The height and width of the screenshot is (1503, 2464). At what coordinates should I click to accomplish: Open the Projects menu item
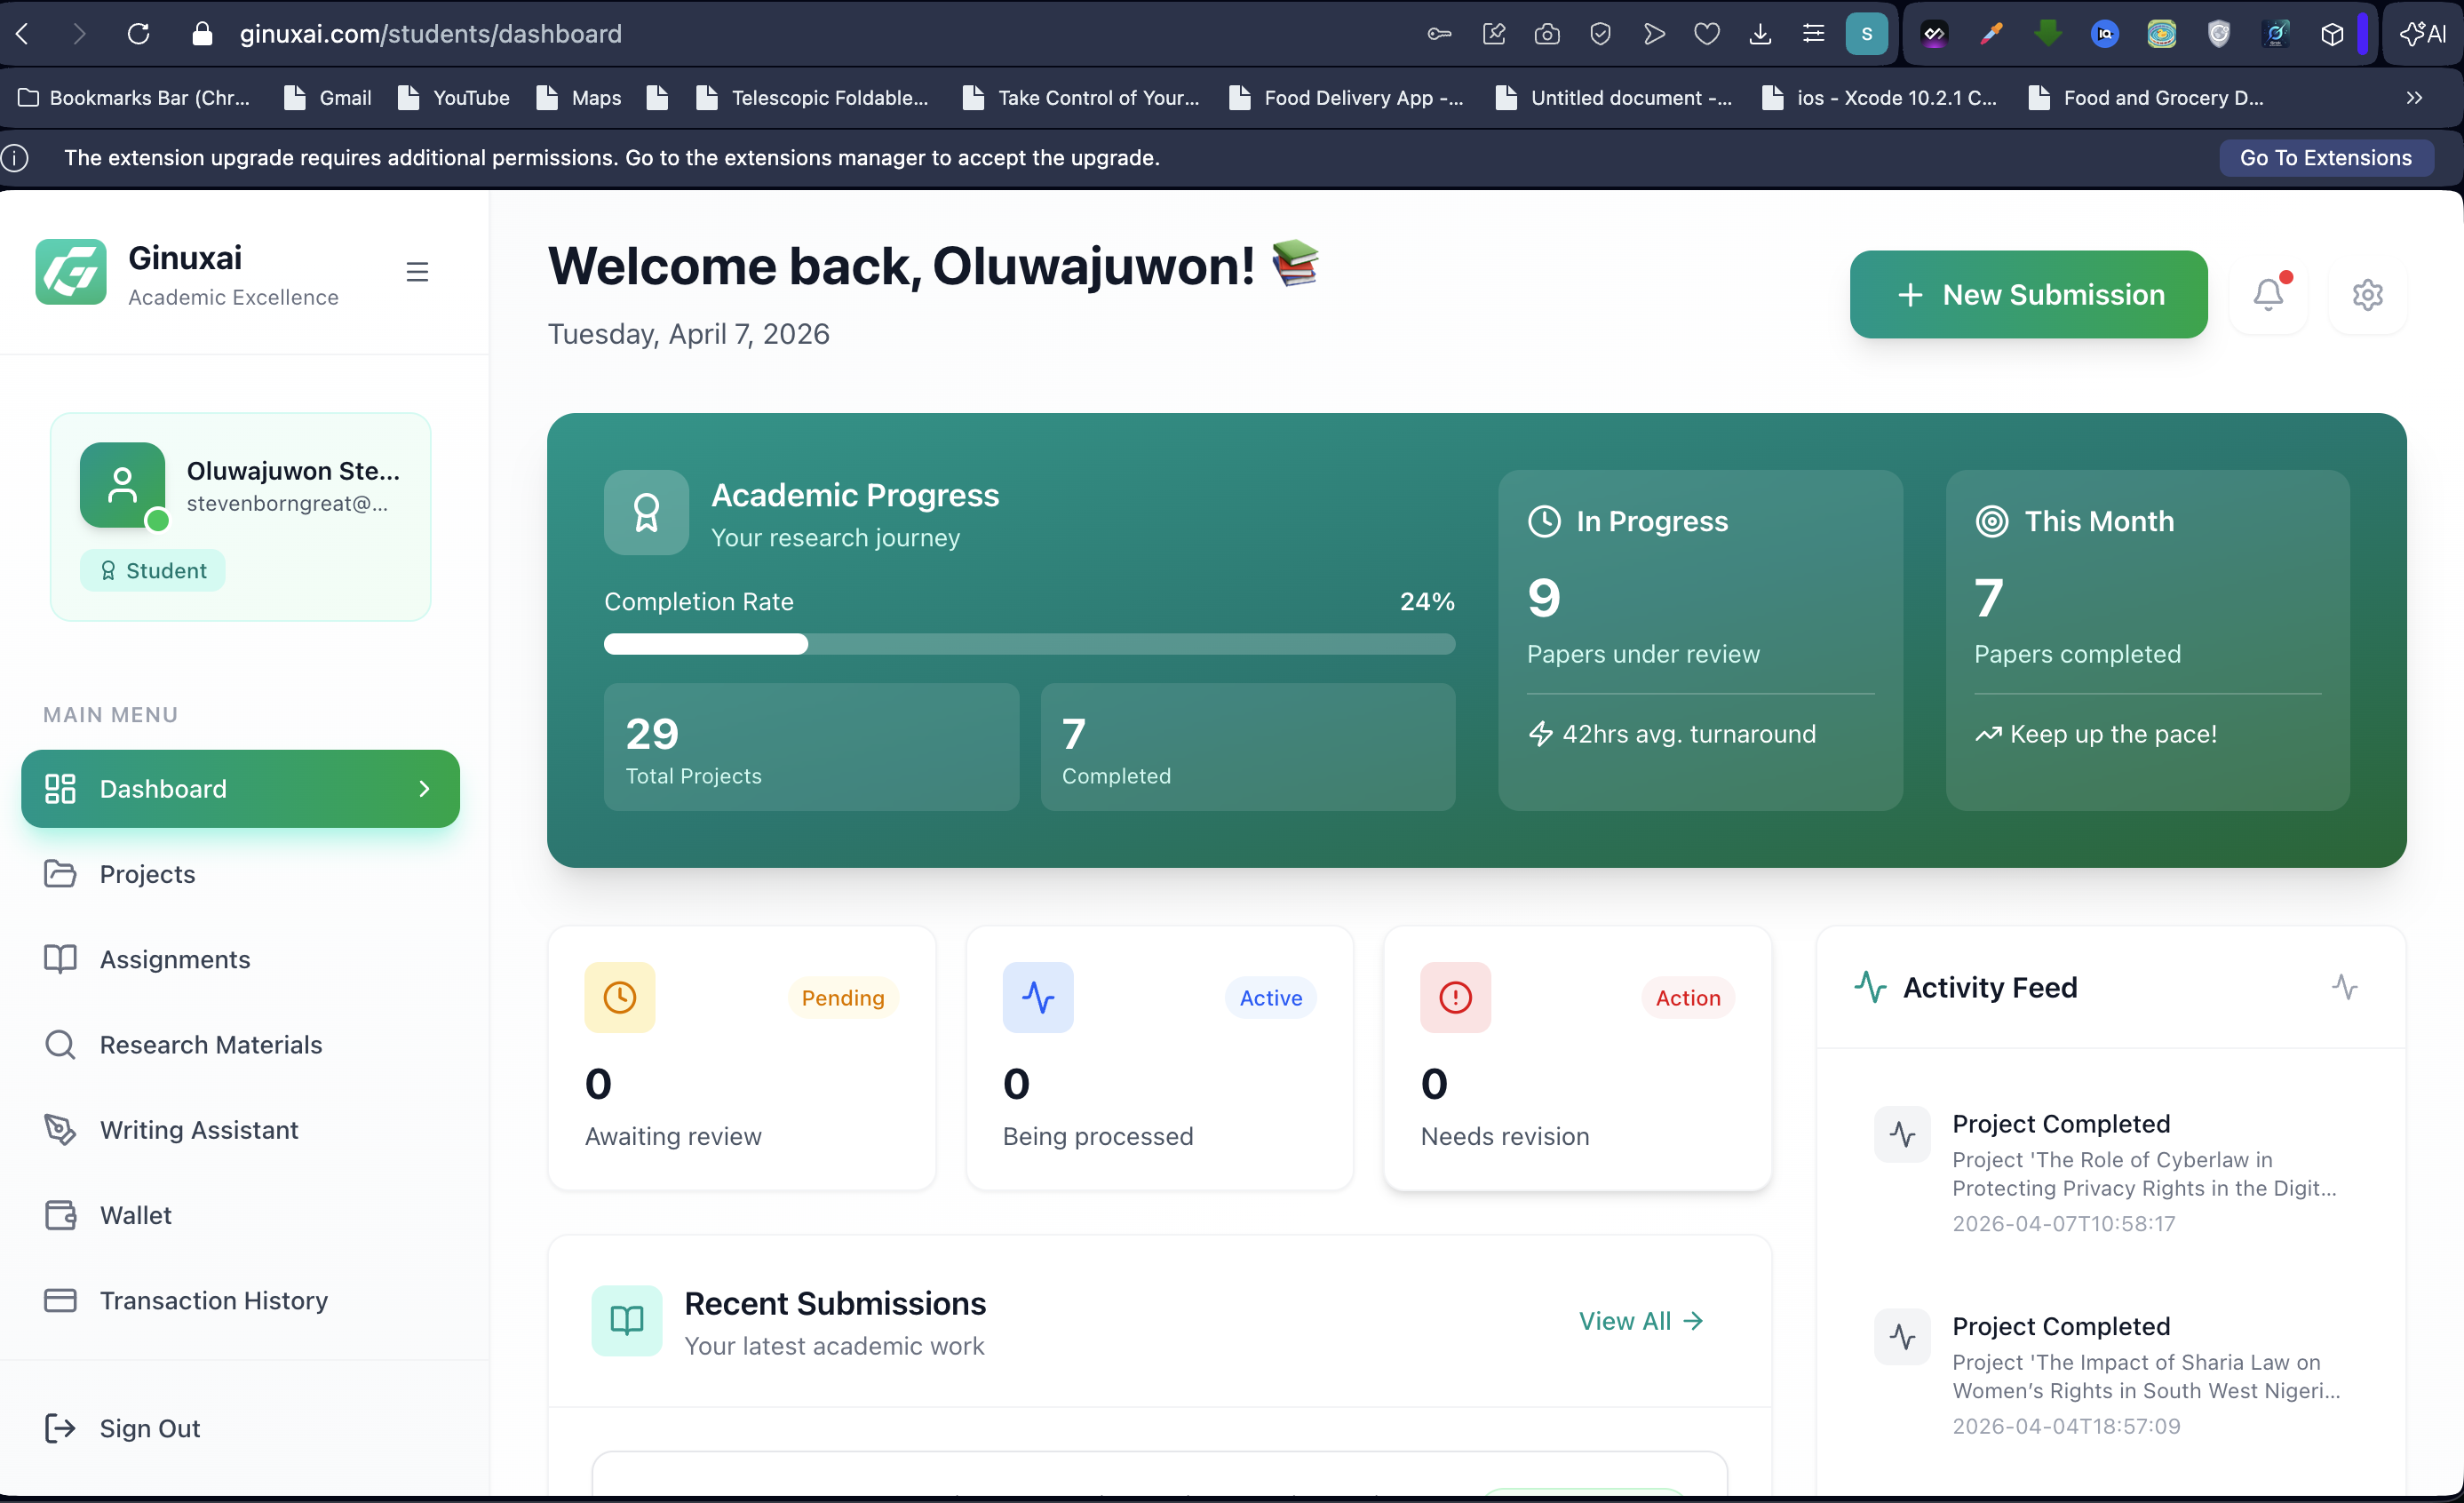coord(147,874)
